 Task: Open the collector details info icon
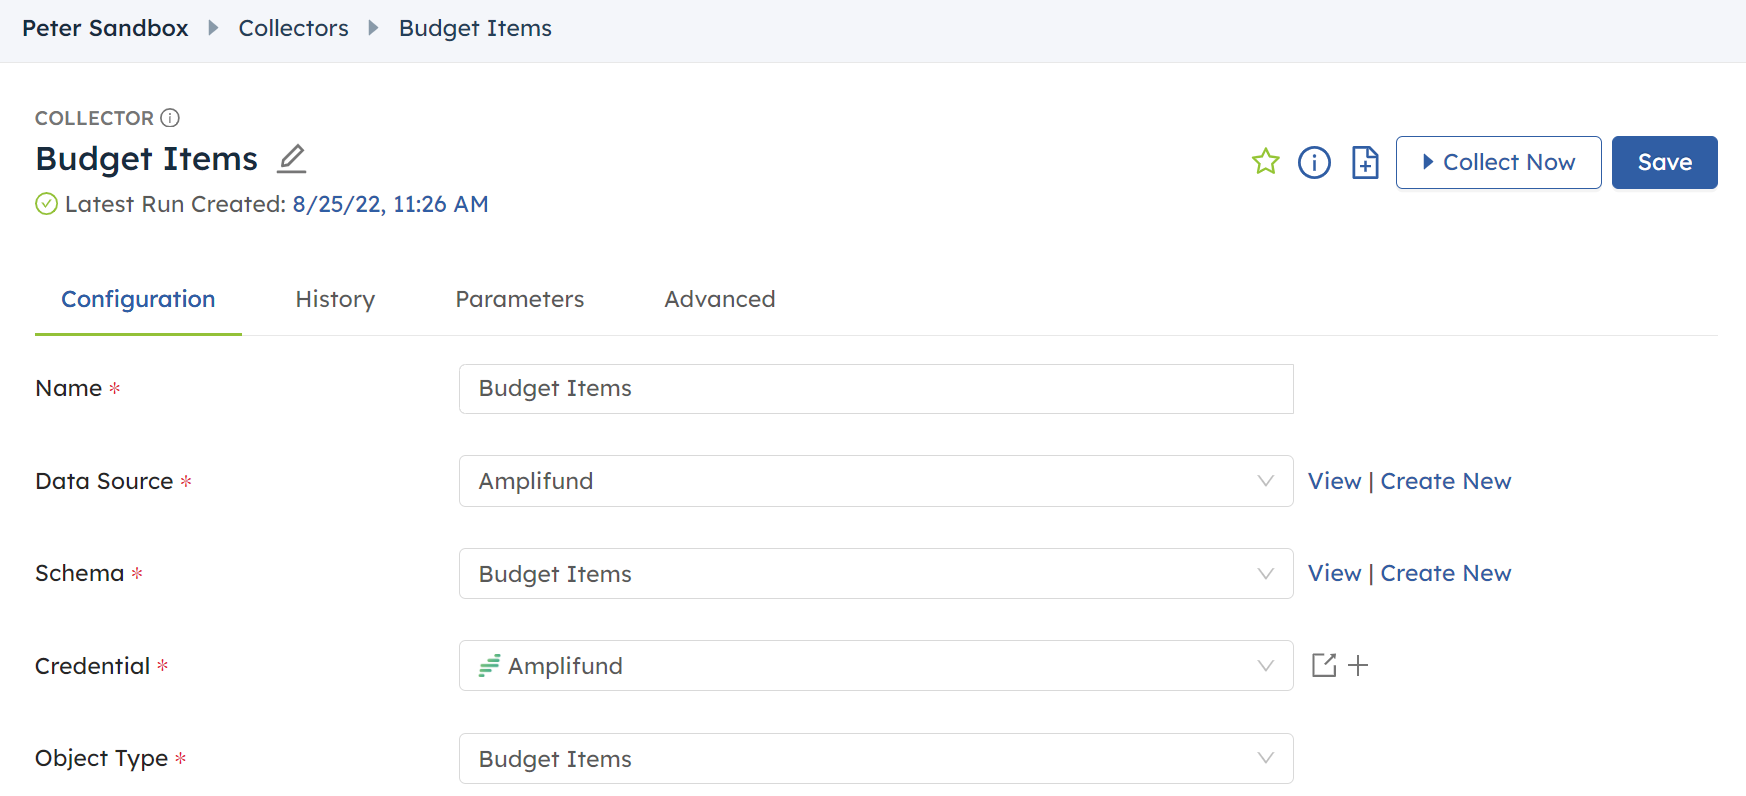point(1314,162)
